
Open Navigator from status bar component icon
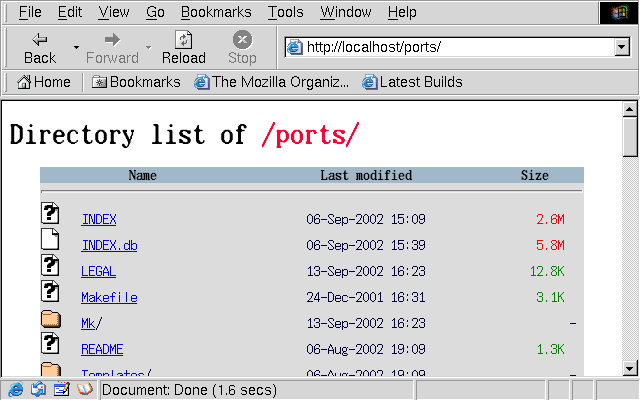pos(15,389)
